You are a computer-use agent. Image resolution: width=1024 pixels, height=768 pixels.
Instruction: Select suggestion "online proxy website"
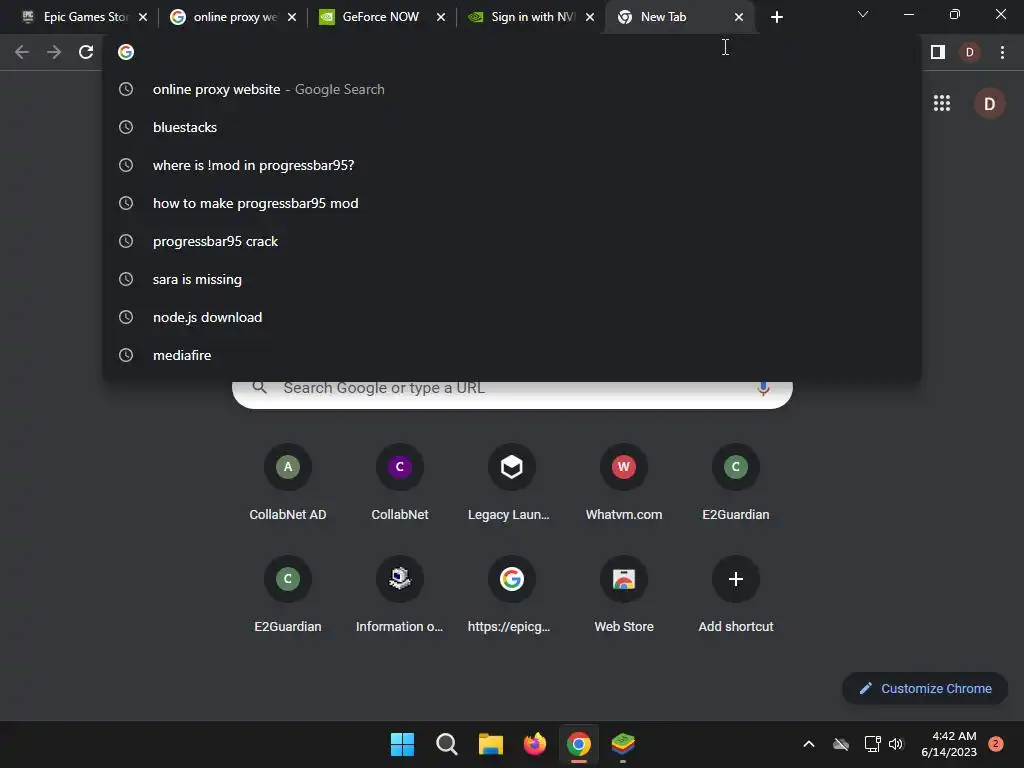pos(512,89)
